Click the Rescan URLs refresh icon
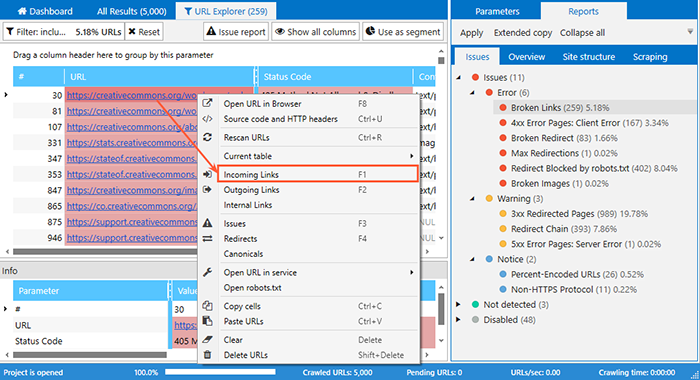700x380 pixels. point(207,137)
